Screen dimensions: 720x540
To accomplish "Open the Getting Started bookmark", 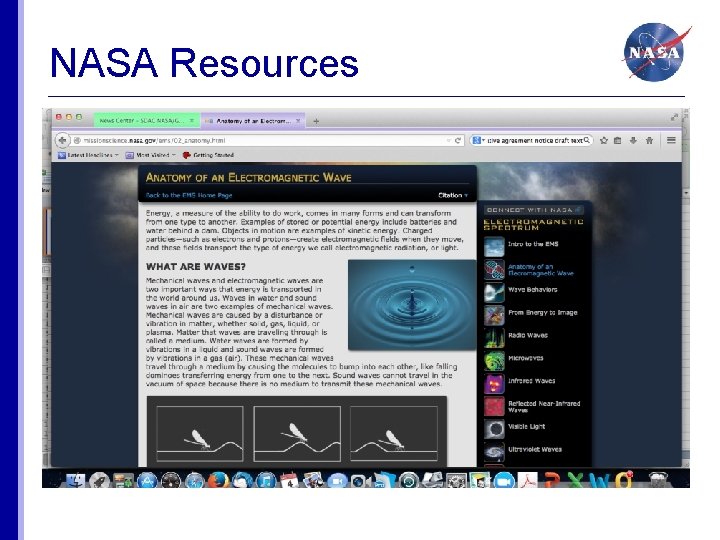I will pyautogui.click(x=208, y=155).
